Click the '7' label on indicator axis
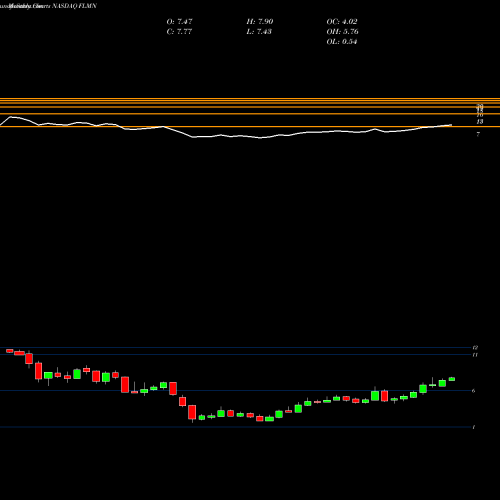This screenshot has width=500, height=500. pyautogui.click(x=478, y=134)
